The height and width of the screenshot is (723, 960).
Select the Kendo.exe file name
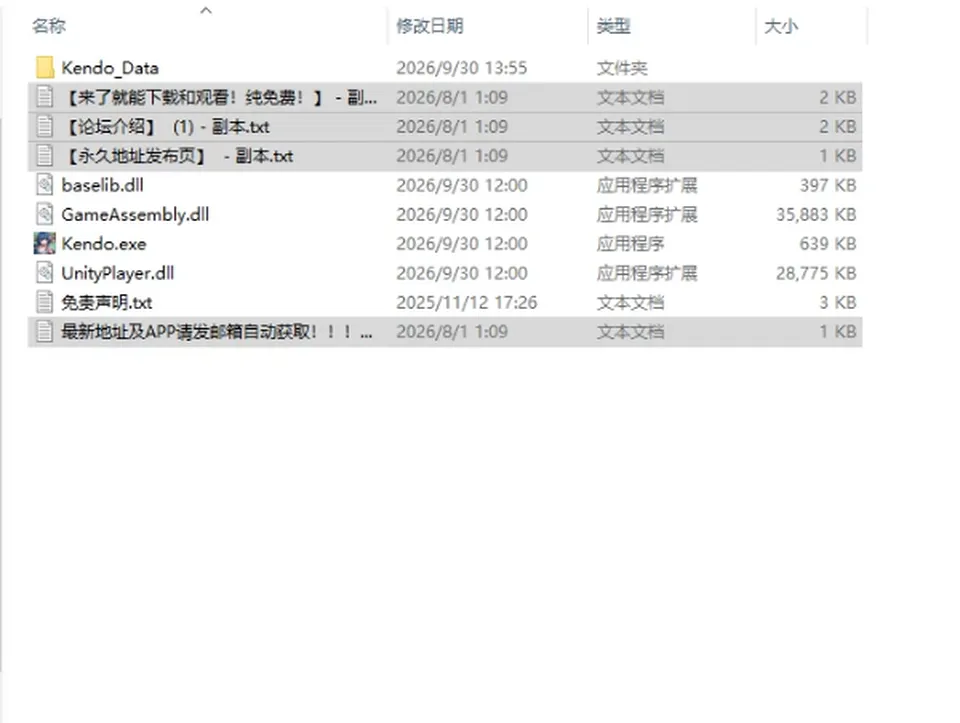point(104,244)
